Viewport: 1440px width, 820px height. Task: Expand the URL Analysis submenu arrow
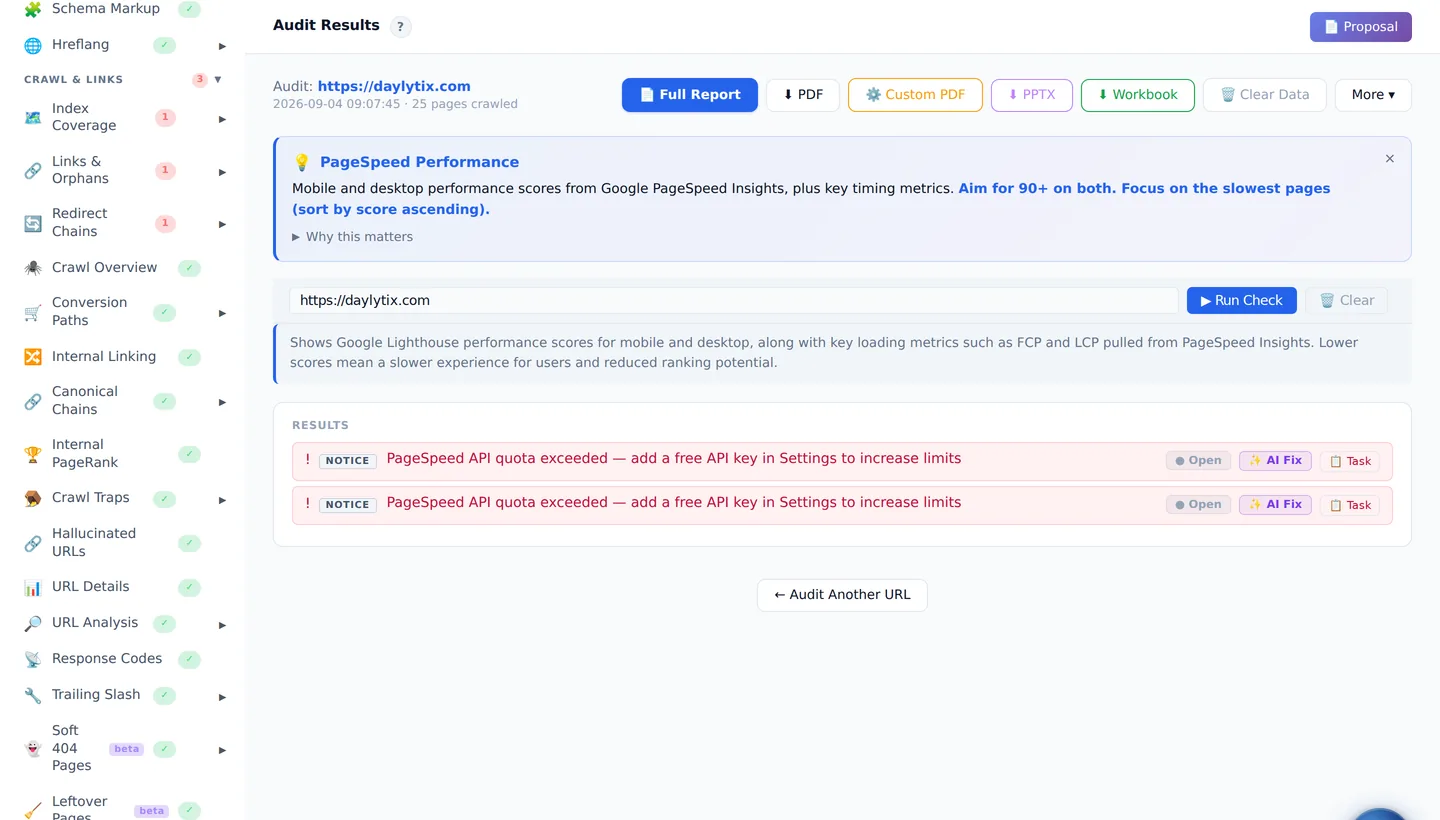222,624
